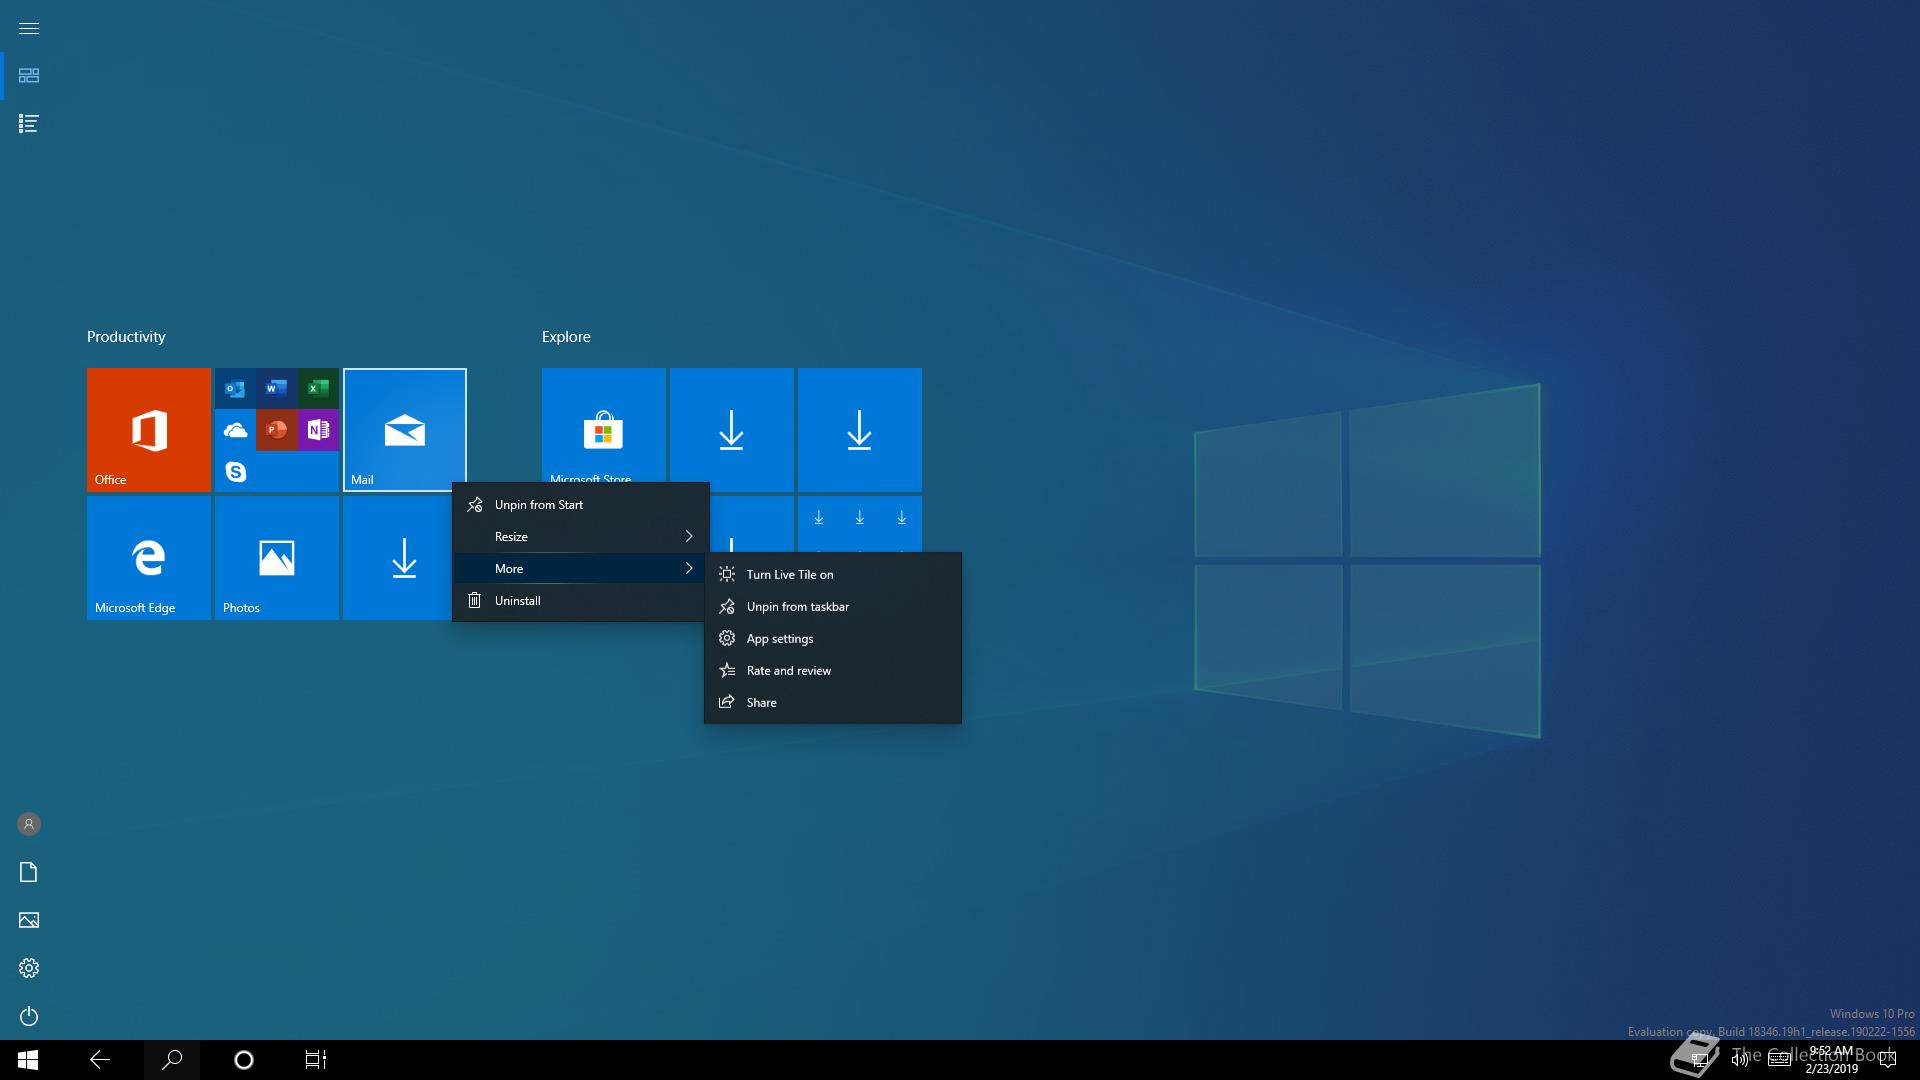Click the Productivity group header

tap(126, 337)
